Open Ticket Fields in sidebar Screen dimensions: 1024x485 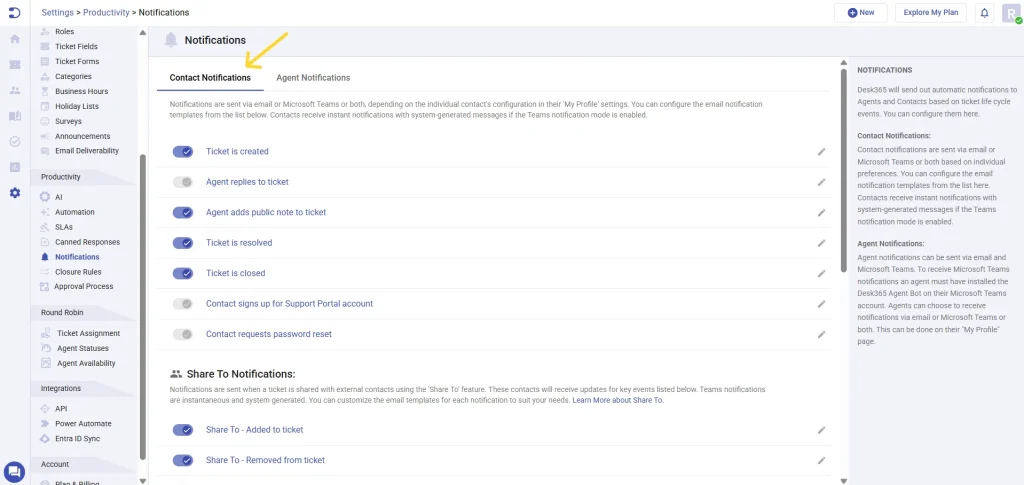click(x=76, y=46)
